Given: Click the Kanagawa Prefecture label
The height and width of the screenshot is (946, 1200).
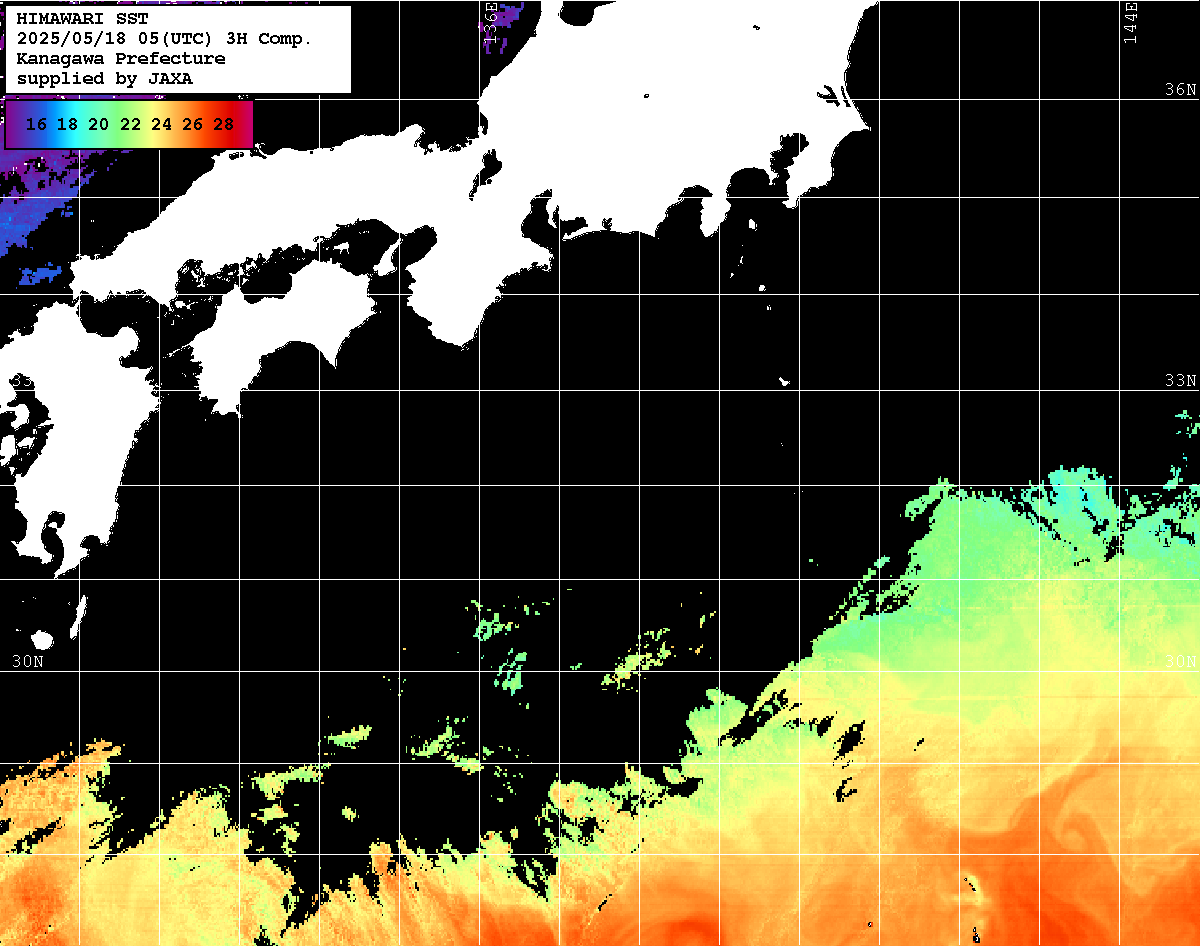Looking at the screenshot, I should click(x=121, y=59).
